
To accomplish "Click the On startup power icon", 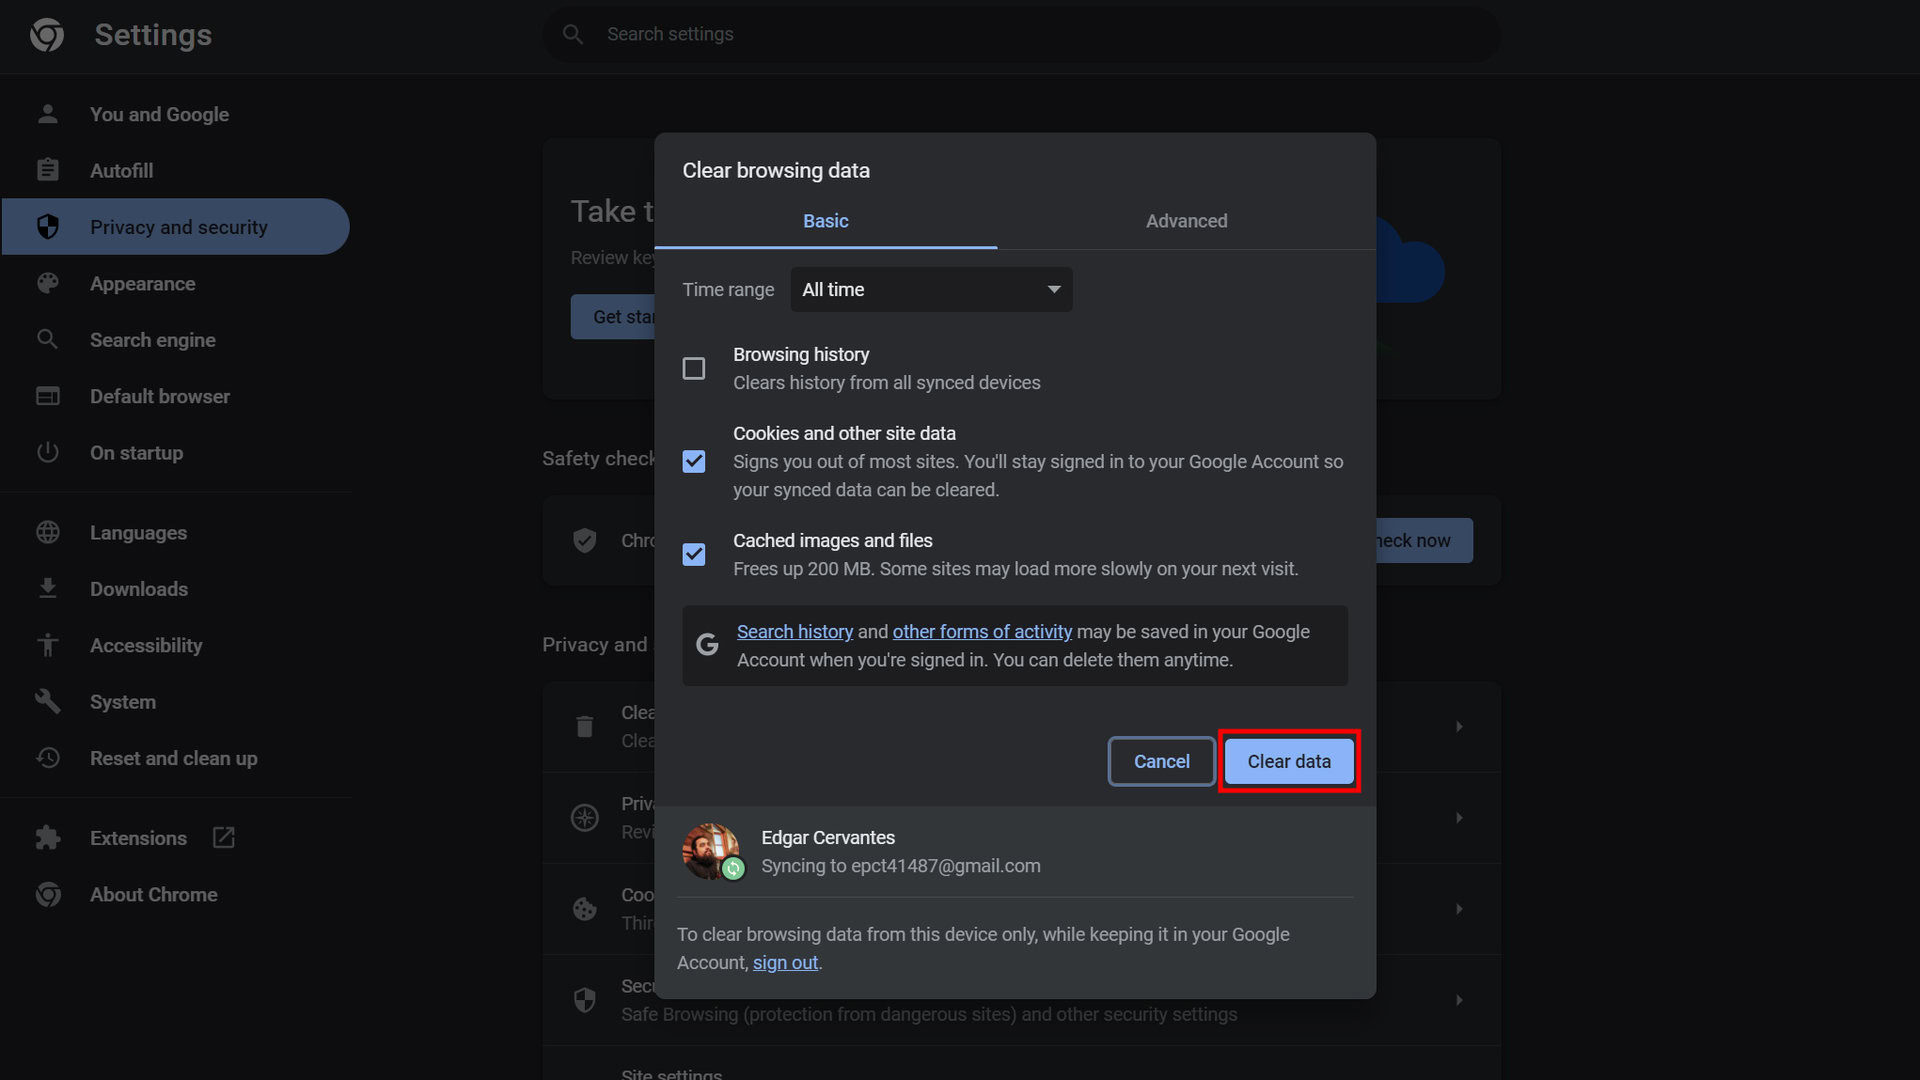I will click(47, 452).
